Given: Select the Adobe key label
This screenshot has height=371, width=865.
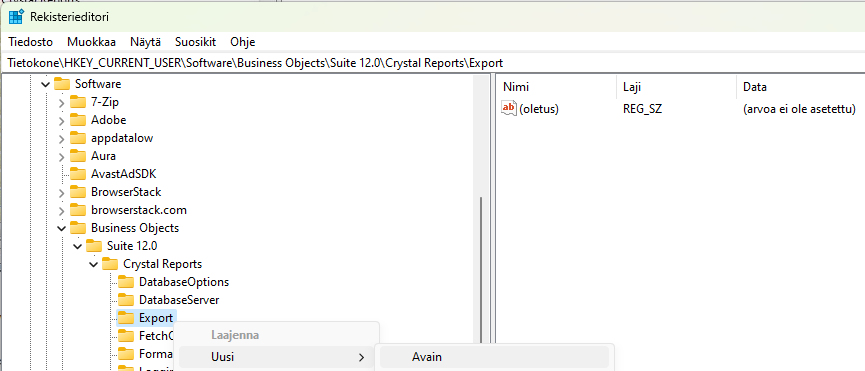Looking at the screenshot, I should [109, 120].
